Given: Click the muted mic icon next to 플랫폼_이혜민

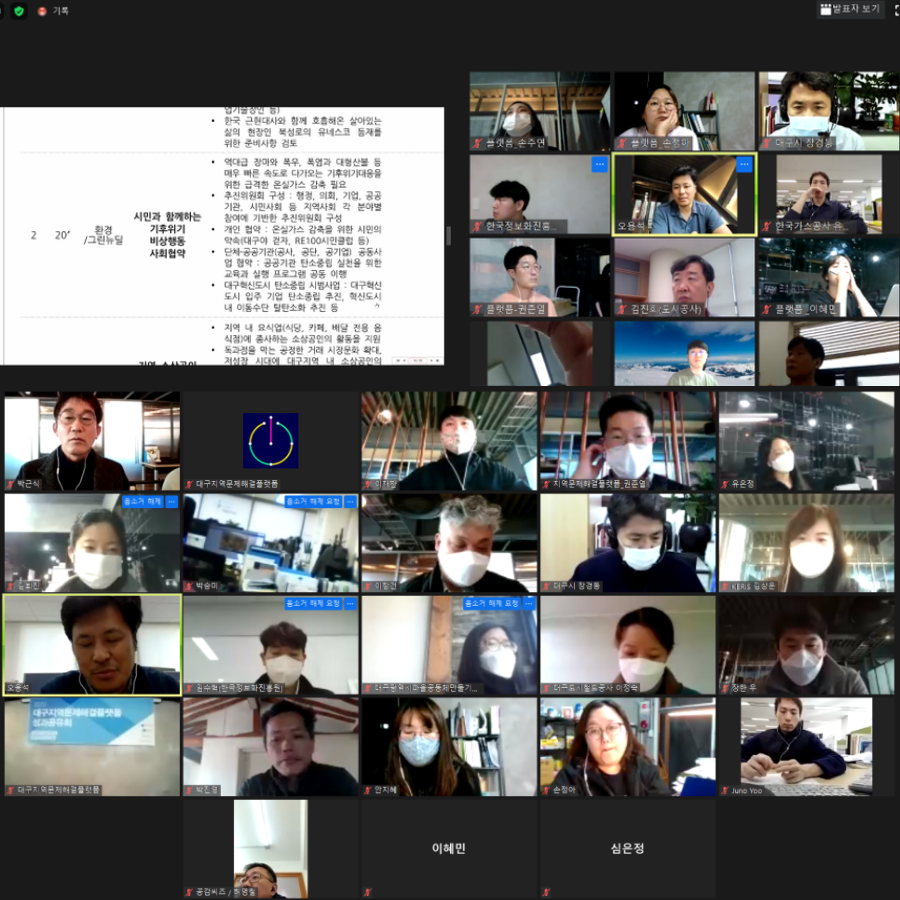Looking at the screenshot, I should [766, 310].
